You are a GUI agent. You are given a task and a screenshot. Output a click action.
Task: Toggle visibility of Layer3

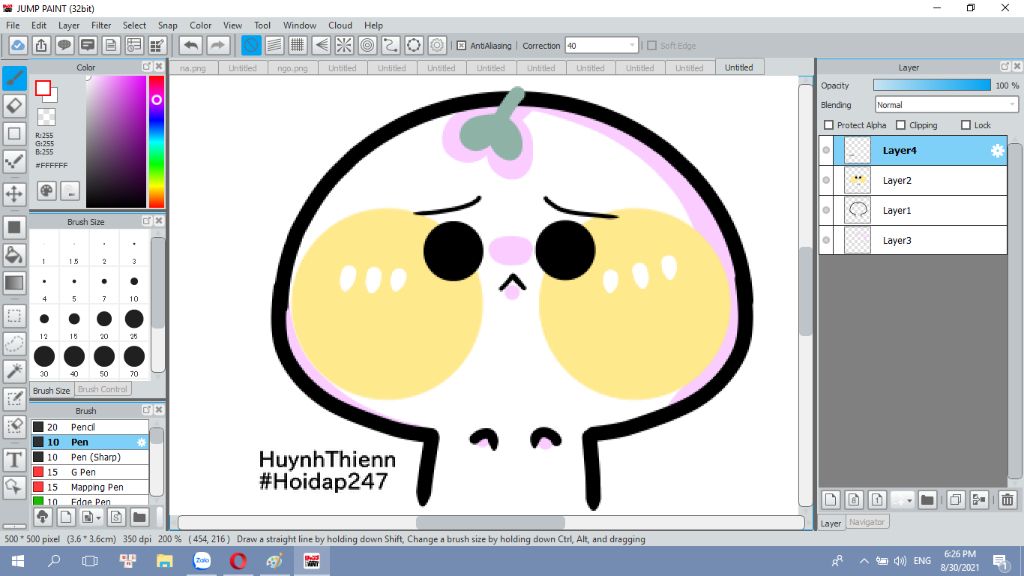tap(826, 240)
